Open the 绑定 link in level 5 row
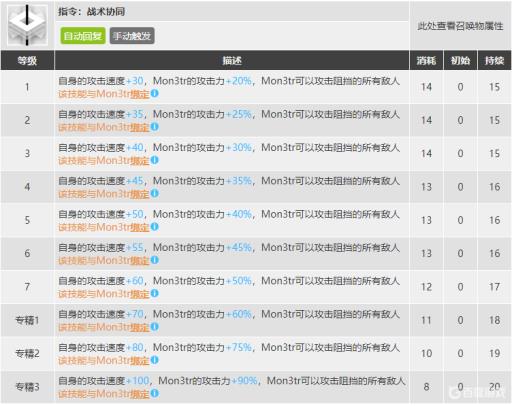This screenshot has width=512, height=406. pos(140,227)
